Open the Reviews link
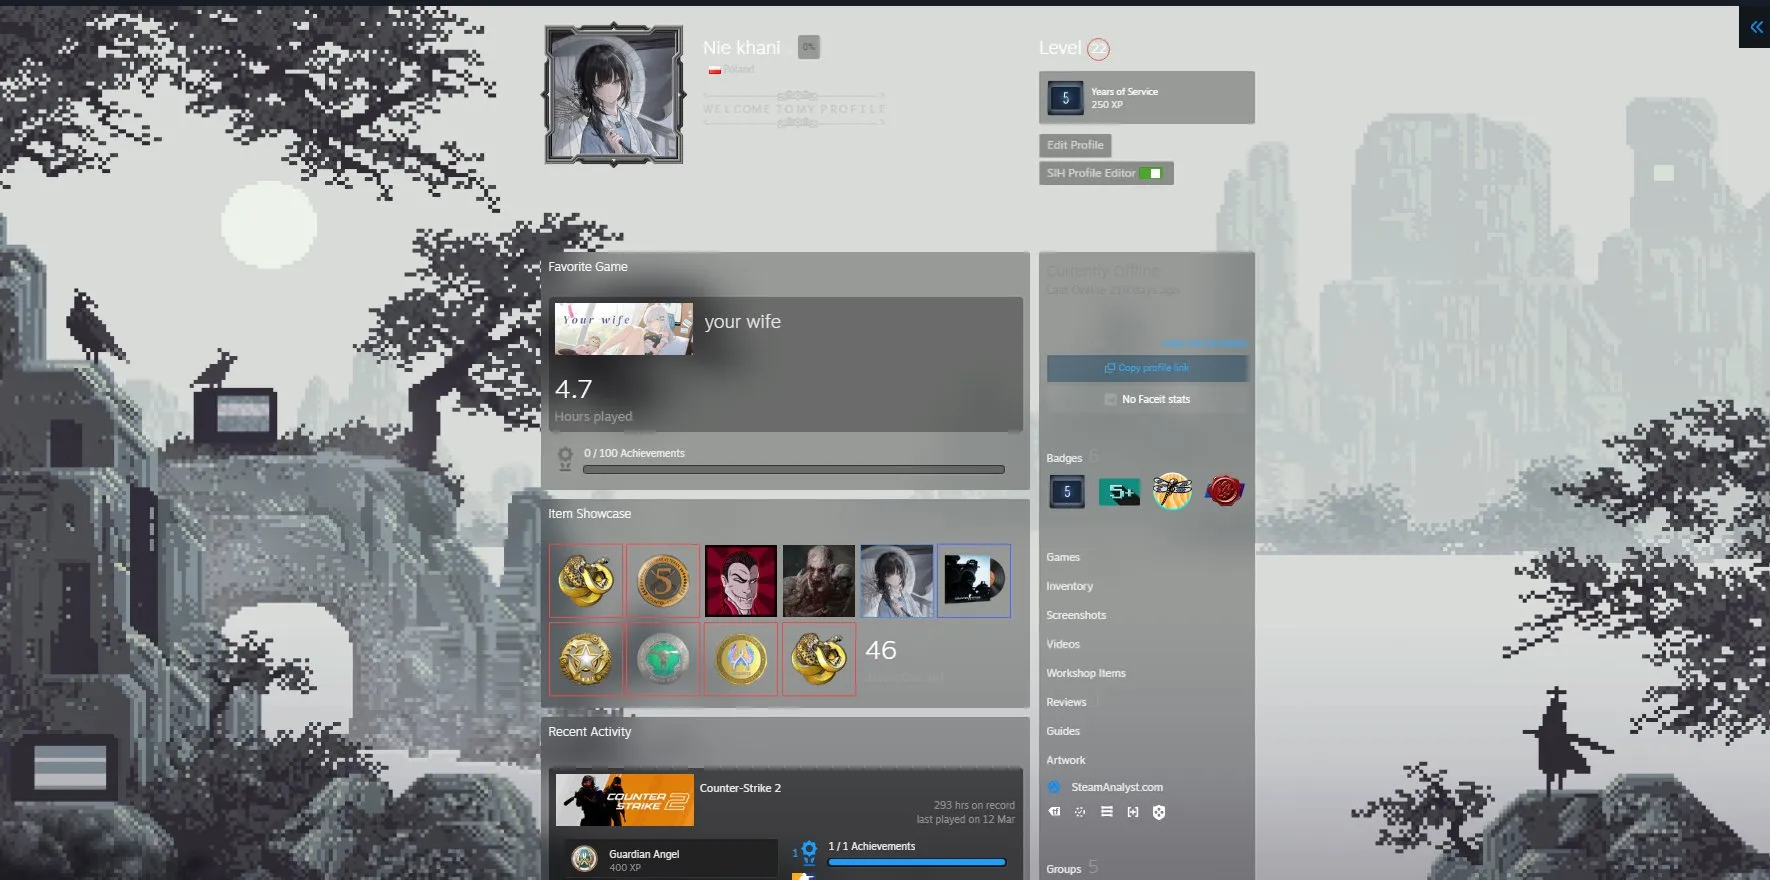Image resolution: width=1770 pixels, height=880 pixels. [x=1066, y=702]
